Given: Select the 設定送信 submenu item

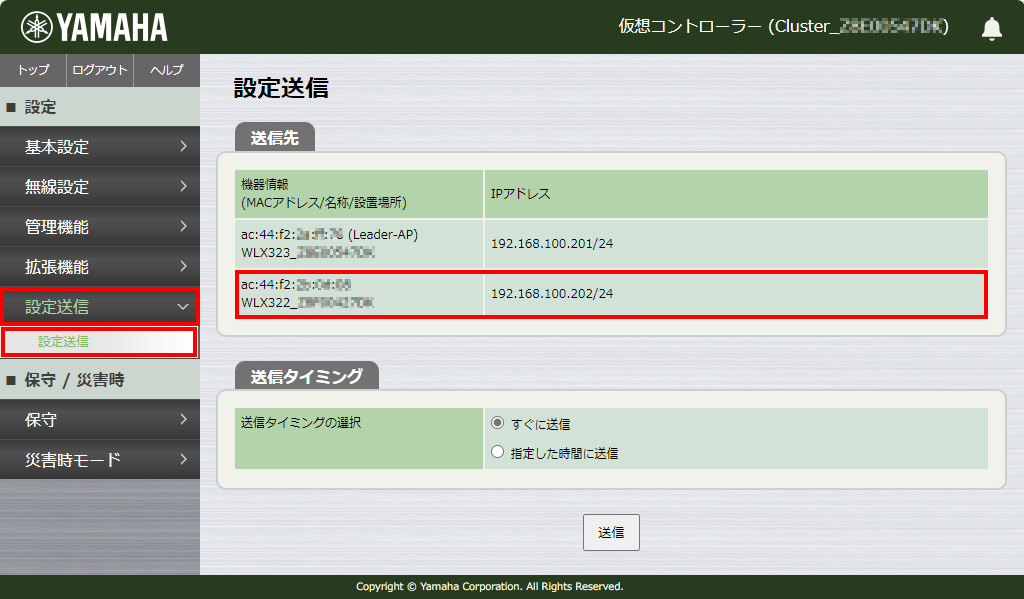Looking at the screenshot, I should 100,343.
